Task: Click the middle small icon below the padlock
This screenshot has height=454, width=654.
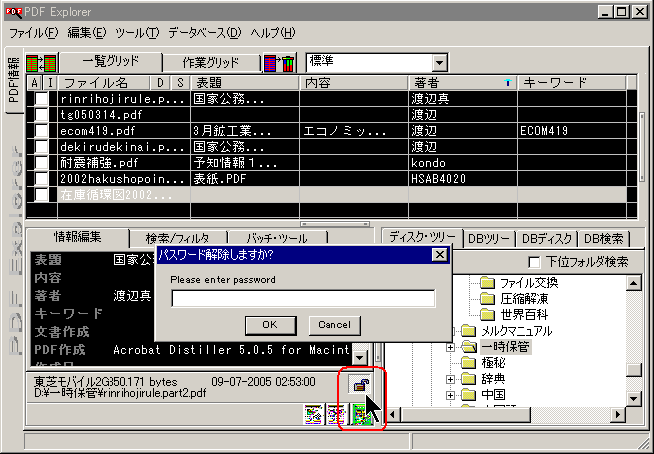Action: pos(337,414)
